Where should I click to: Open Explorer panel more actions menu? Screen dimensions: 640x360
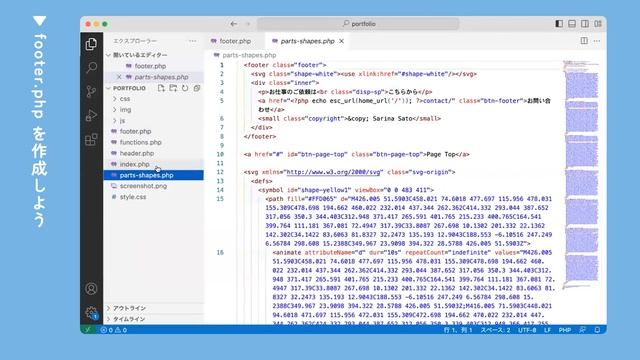192,41
